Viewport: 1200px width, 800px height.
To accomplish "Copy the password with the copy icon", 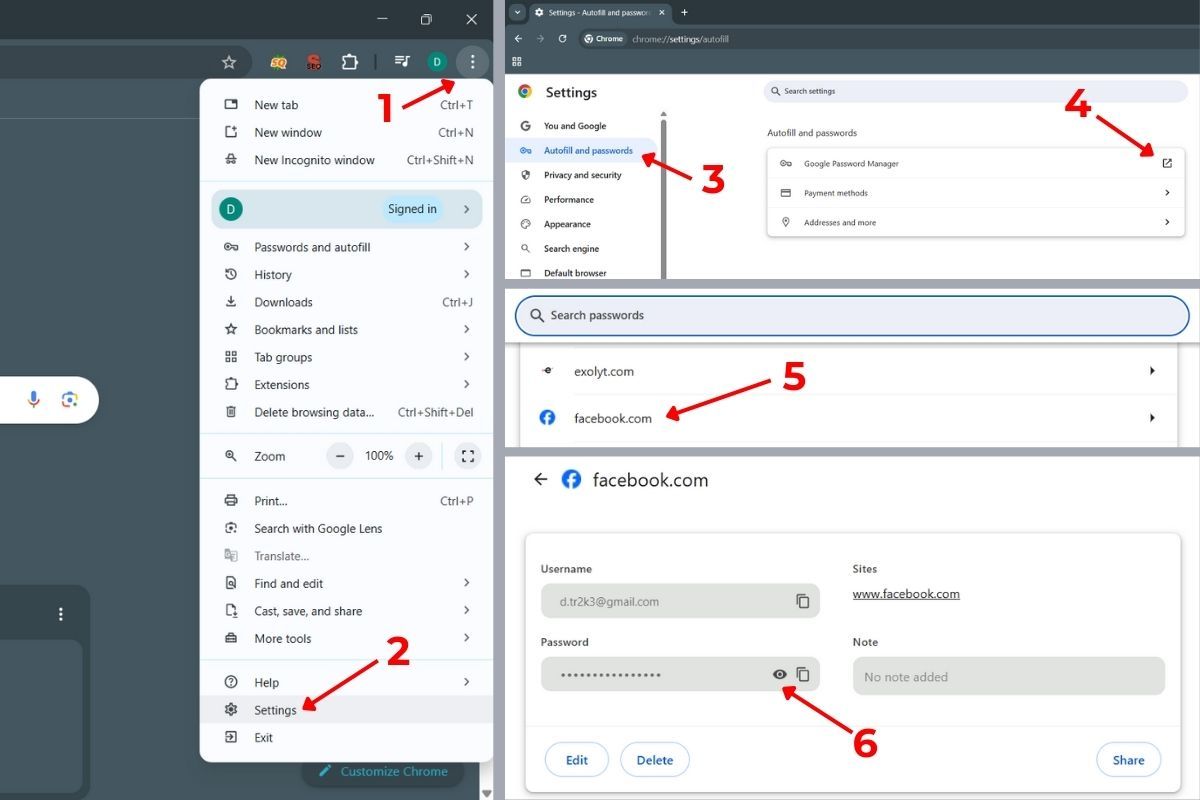I will click(802, 675).
